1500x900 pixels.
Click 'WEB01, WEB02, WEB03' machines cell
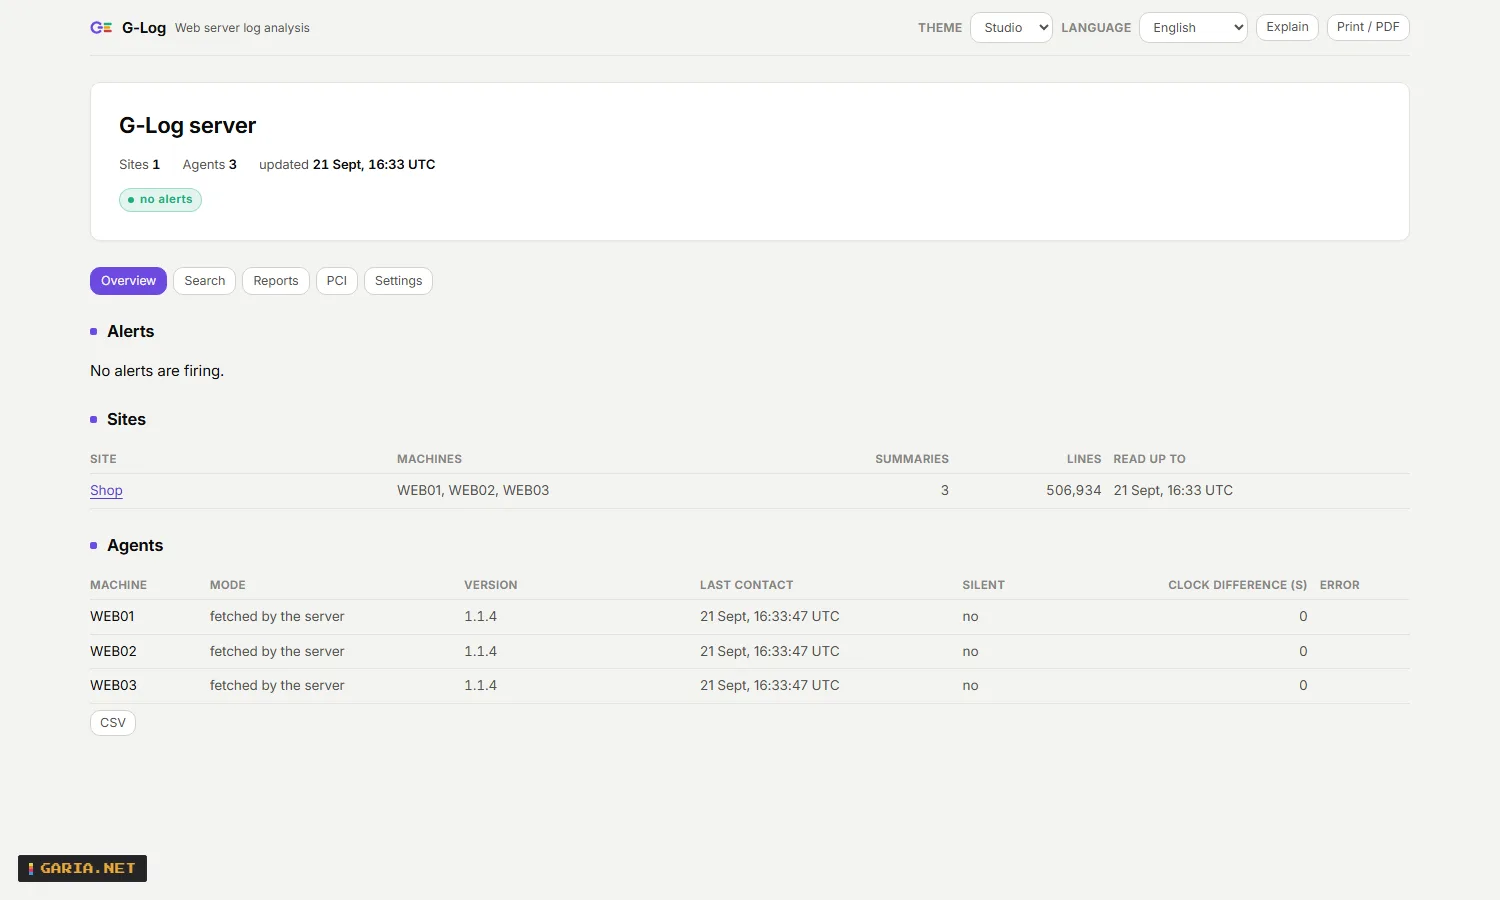[473, 490]
